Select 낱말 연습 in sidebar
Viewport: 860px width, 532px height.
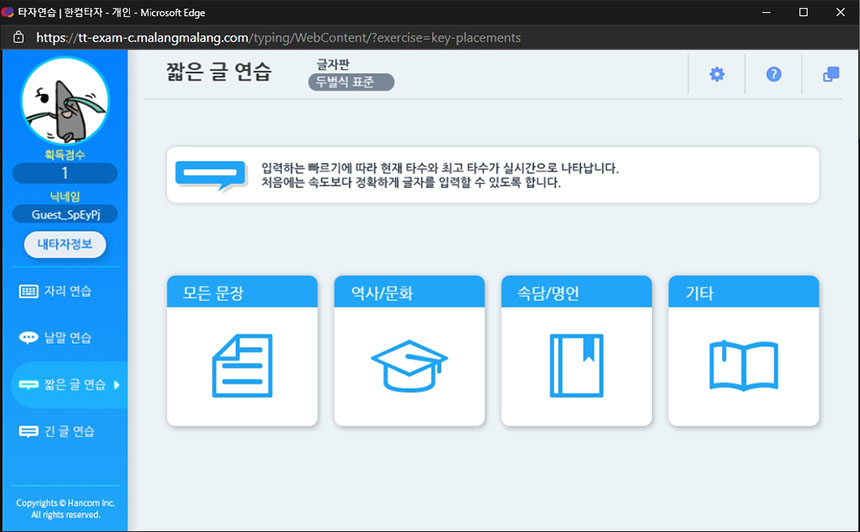[x=67, y=337]
